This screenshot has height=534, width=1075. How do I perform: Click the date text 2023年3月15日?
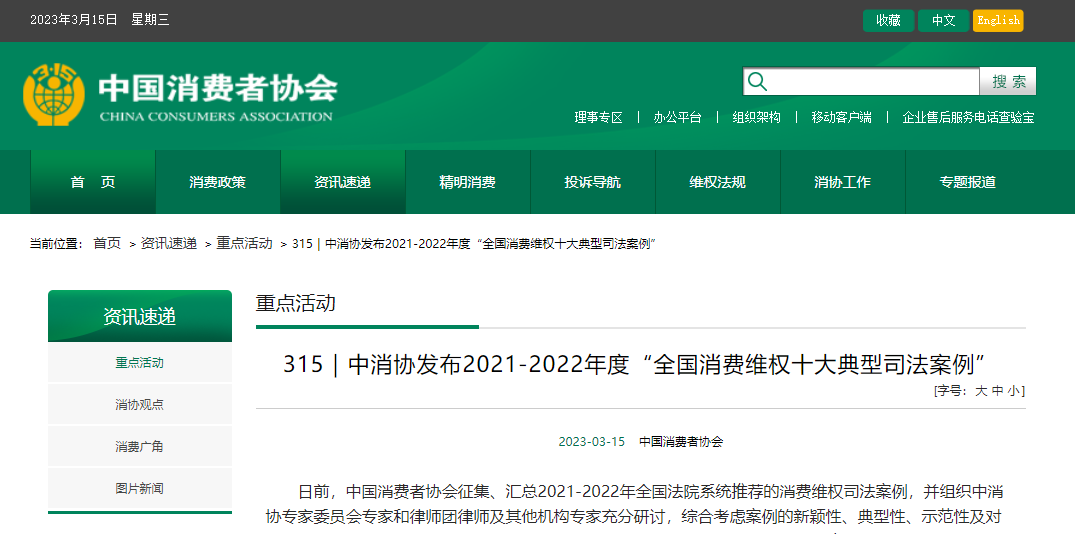[x=73, y=20]
